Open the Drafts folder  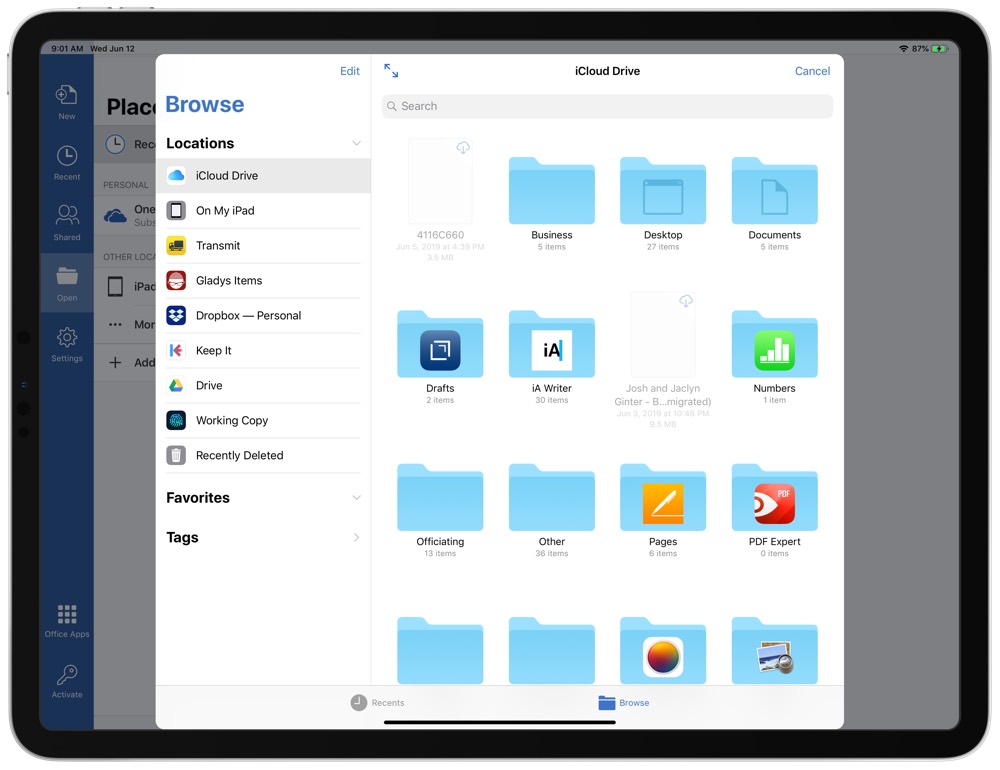(x=440, y=357)
